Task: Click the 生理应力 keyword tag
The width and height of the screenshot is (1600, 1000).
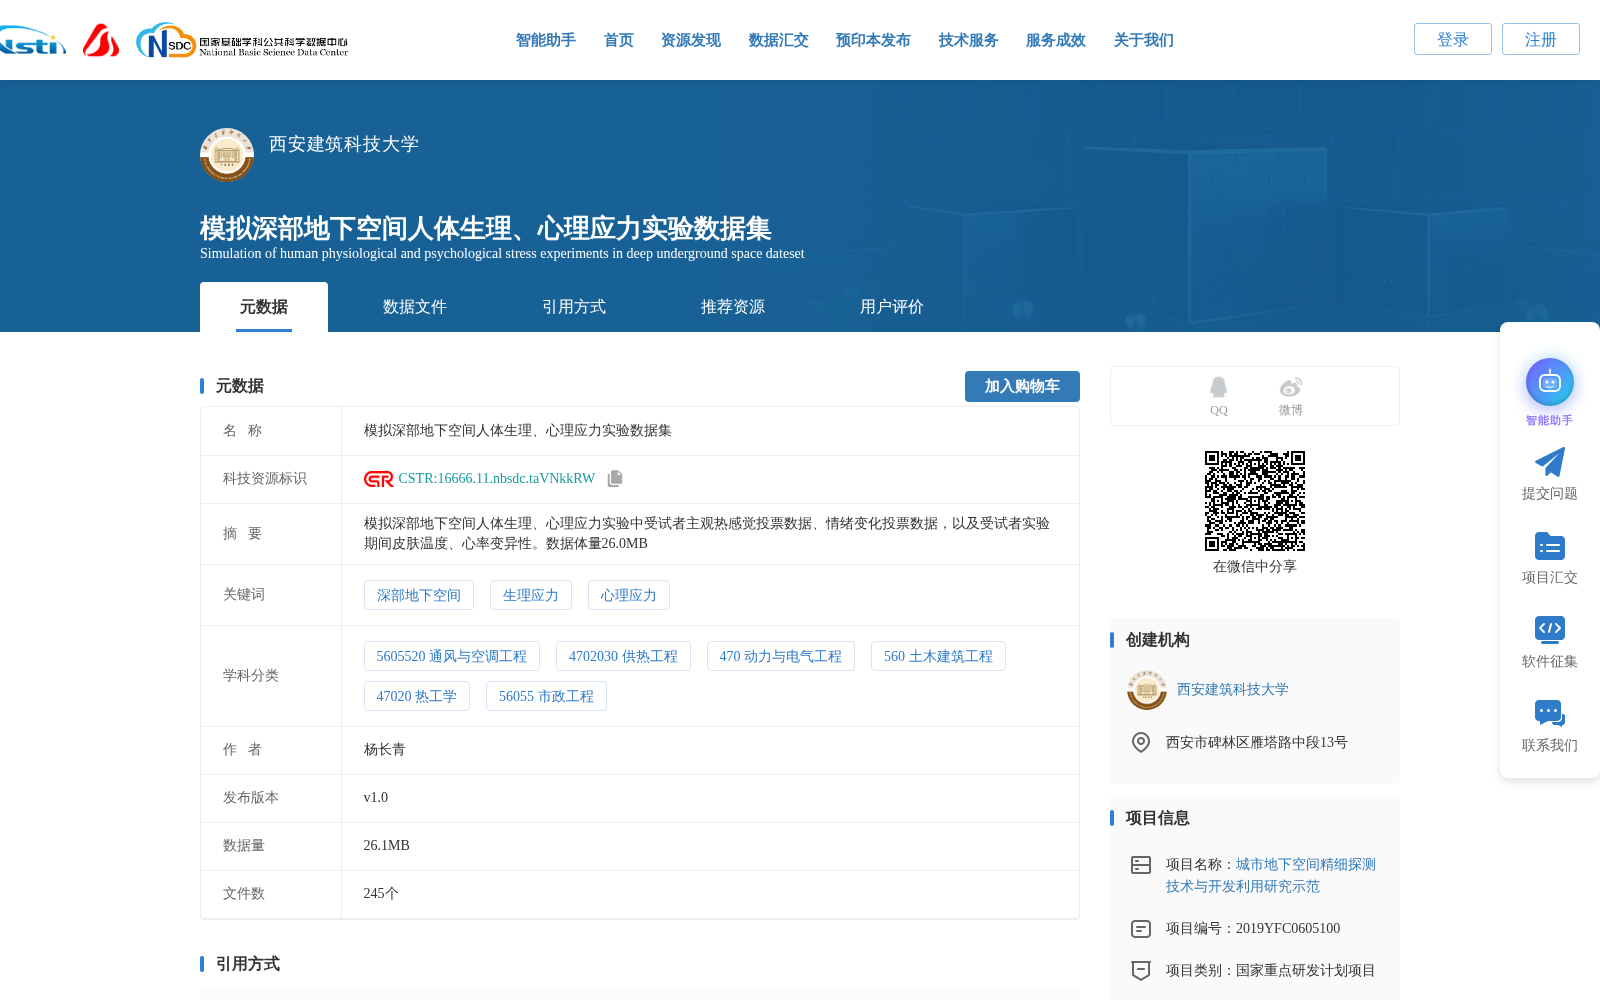Action: [531, 595]
